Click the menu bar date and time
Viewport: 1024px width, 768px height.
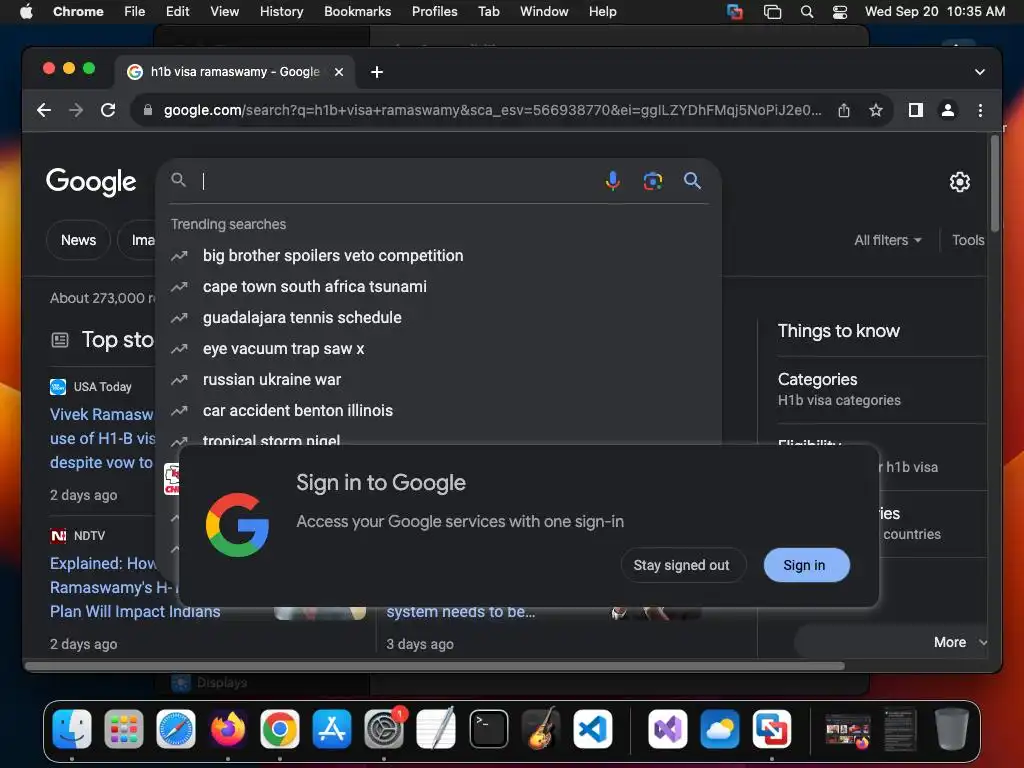click(x=935, y=12)
